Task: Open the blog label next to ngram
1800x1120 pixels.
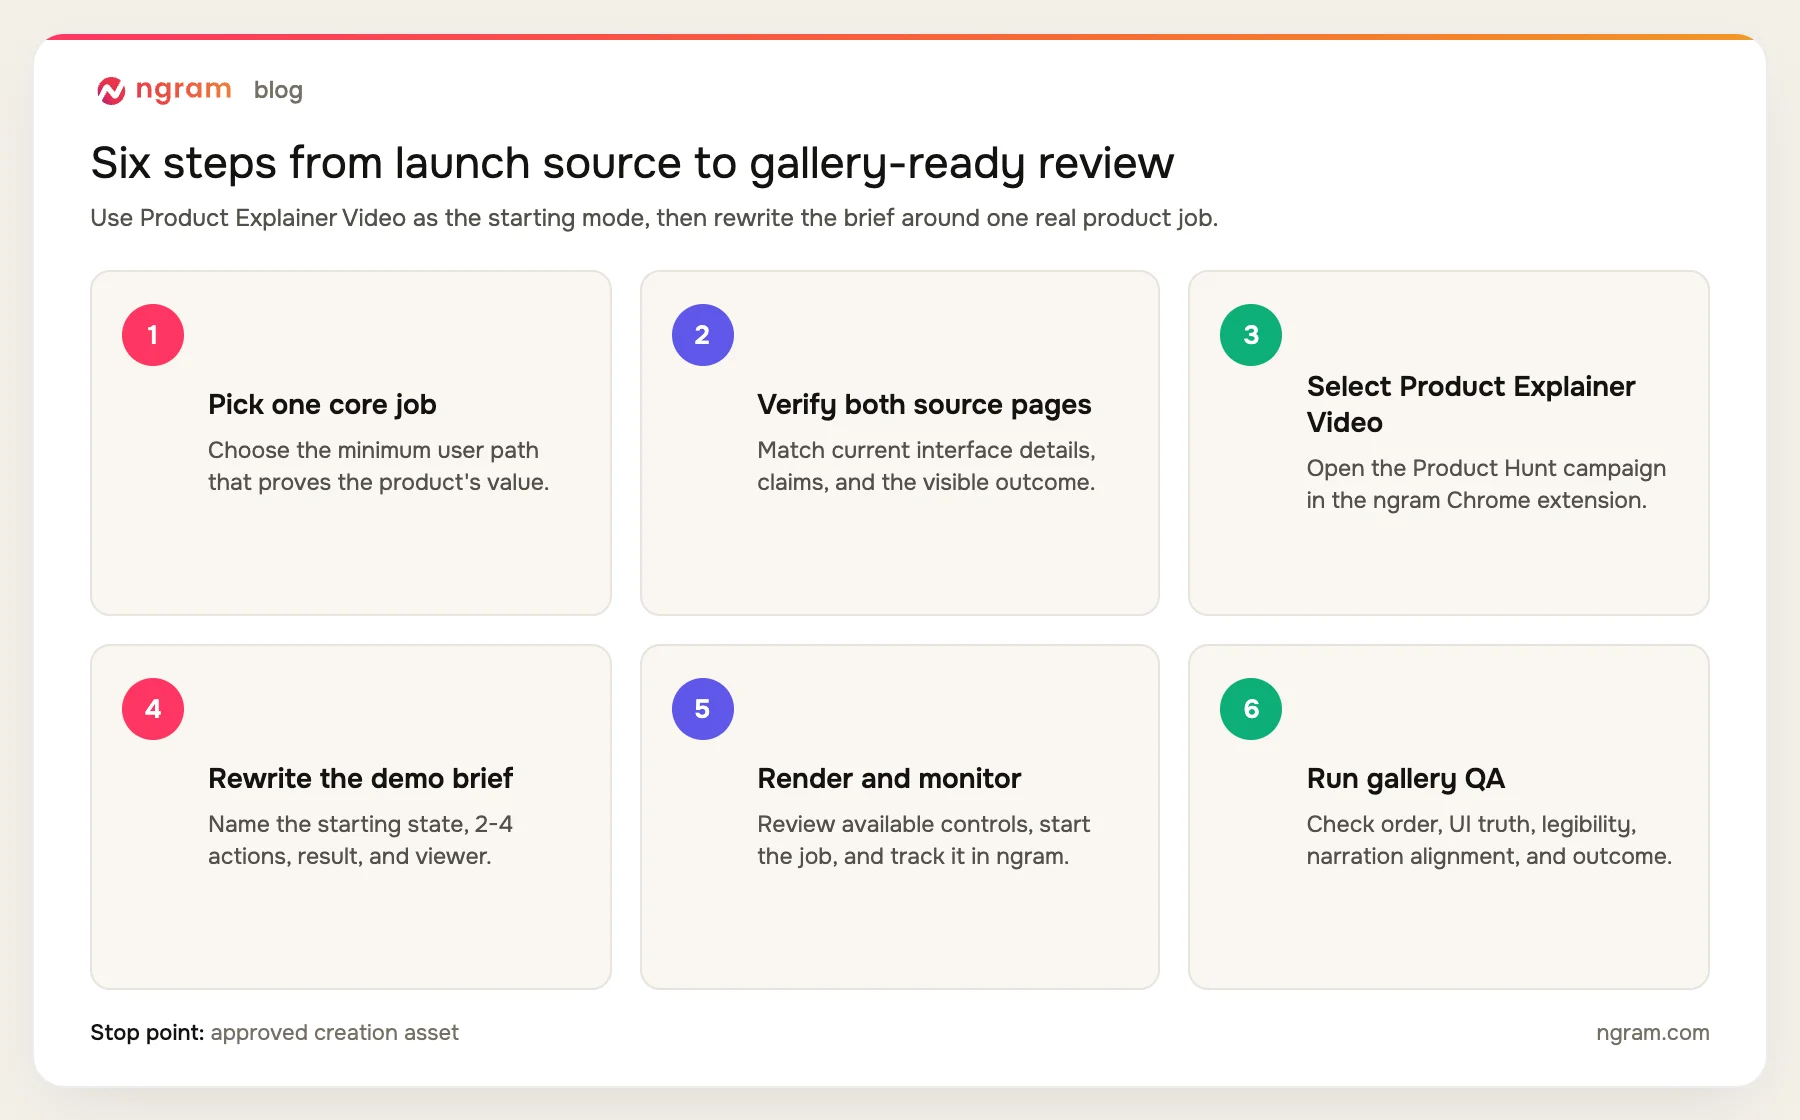Action: [x=278, y=90]
